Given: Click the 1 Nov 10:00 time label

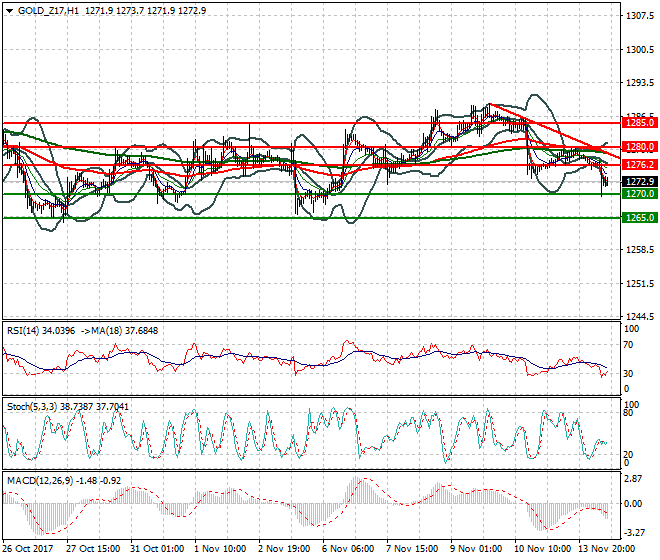Looking at the screenshot, I should pyautogui.click(x=220, y=549).
